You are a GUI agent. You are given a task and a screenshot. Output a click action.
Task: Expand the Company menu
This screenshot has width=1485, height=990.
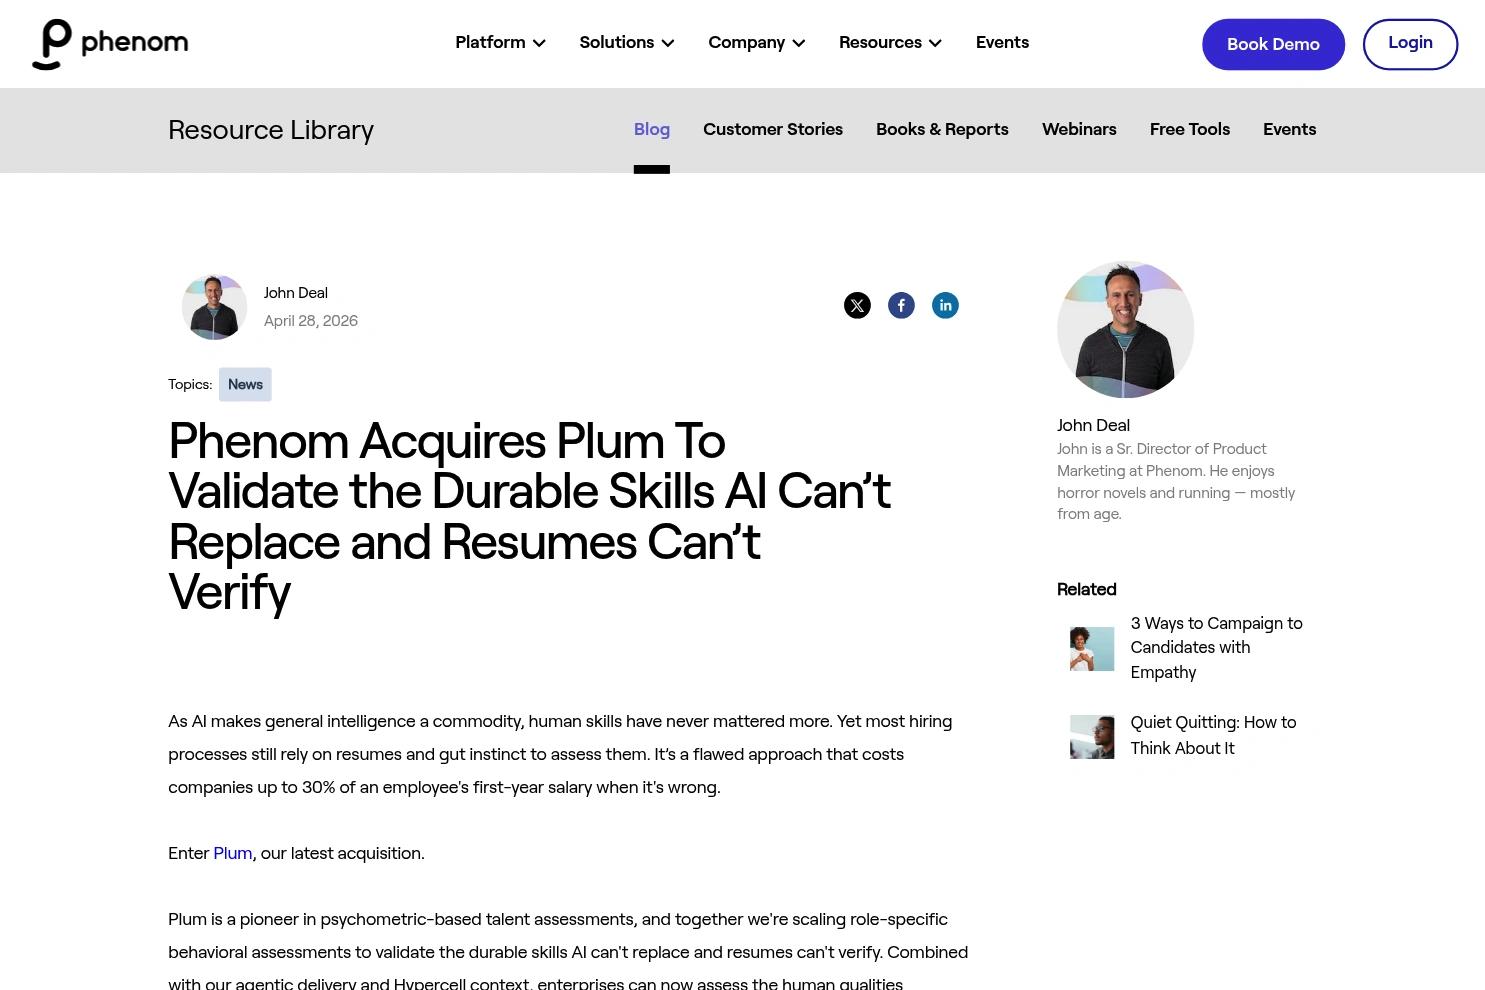(x=757, y=43)
